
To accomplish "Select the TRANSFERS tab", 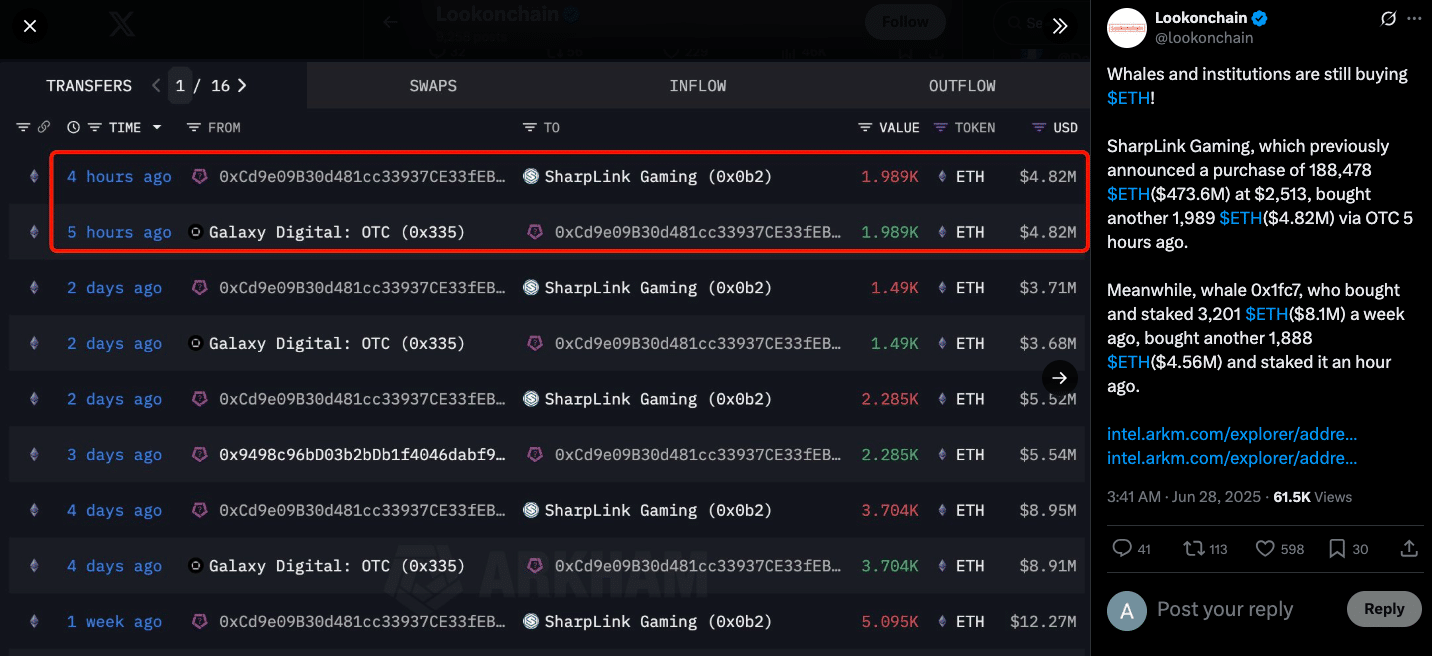I will (x=89, y=86).
